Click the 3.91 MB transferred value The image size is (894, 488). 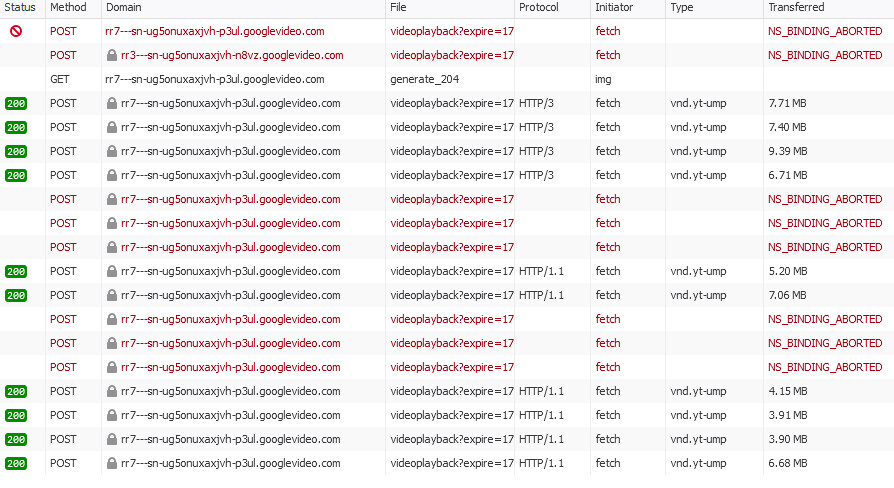pyautogui.click(x=787, y=415)
